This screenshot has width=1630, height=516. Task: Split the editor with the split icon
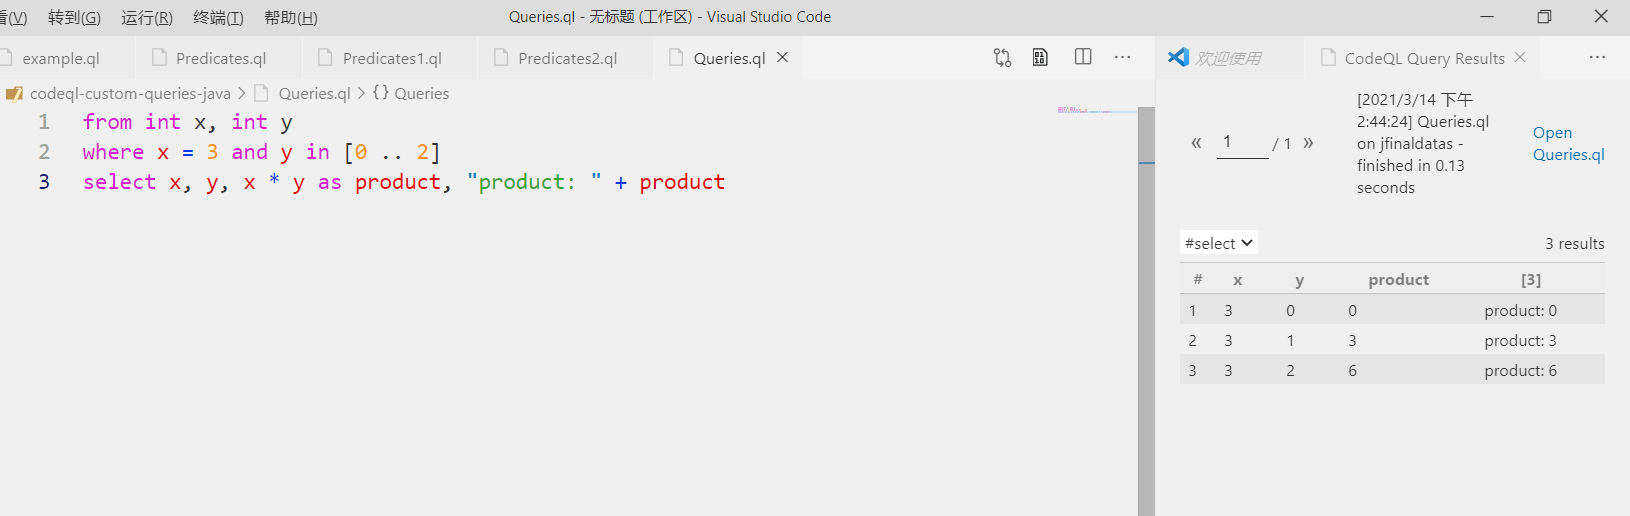(1083, 57)
